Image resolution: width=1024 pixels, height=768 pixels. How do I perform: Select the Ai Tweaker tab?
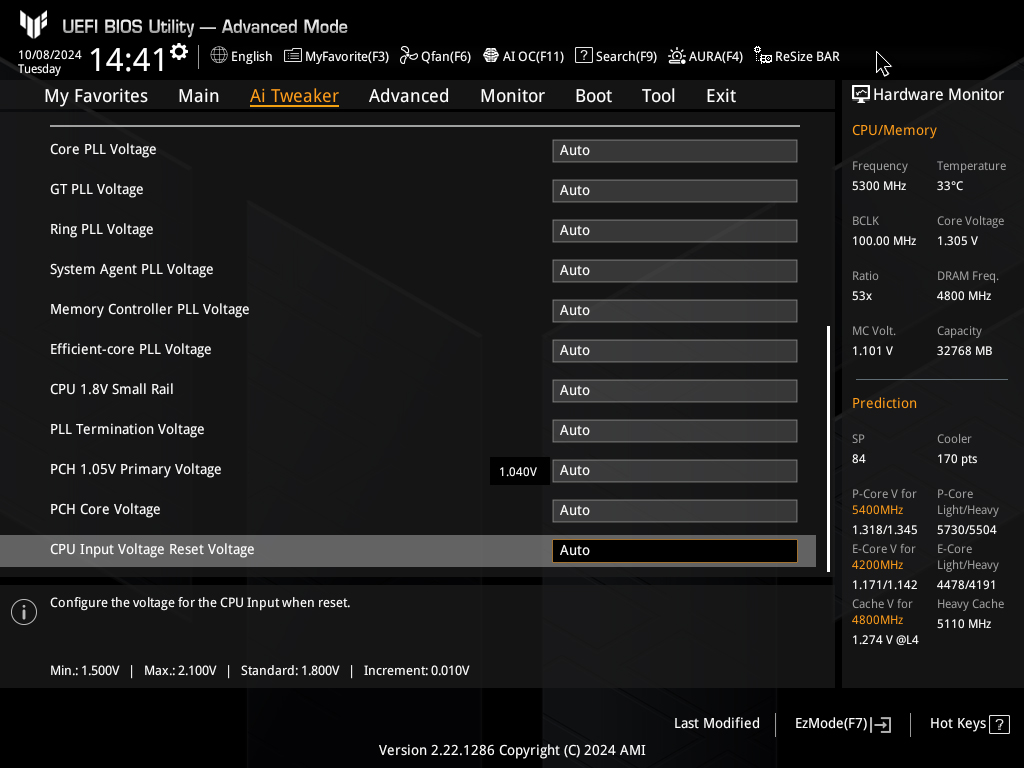pyautogui.click(x=294, y=96)
